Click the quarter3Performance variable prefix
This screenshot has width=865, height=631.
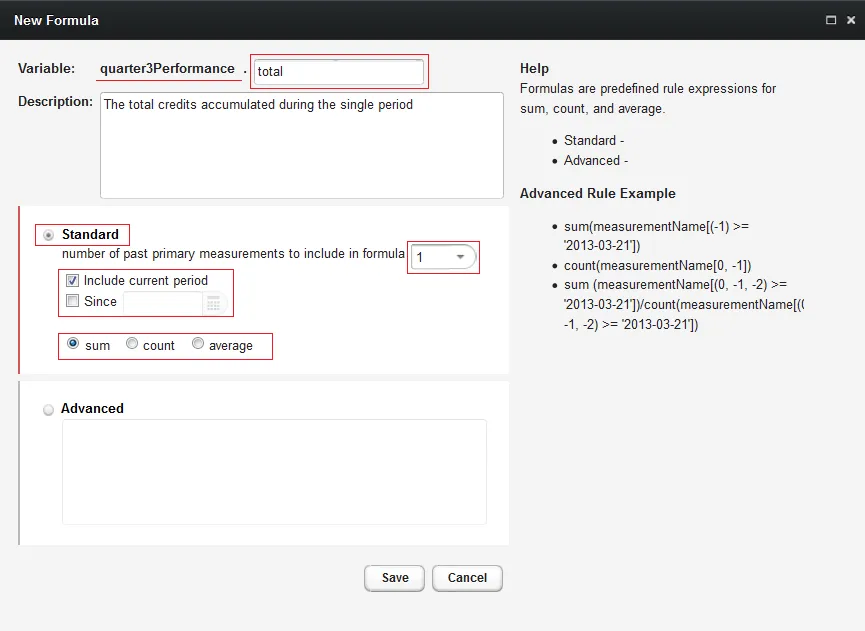(167, 68)
